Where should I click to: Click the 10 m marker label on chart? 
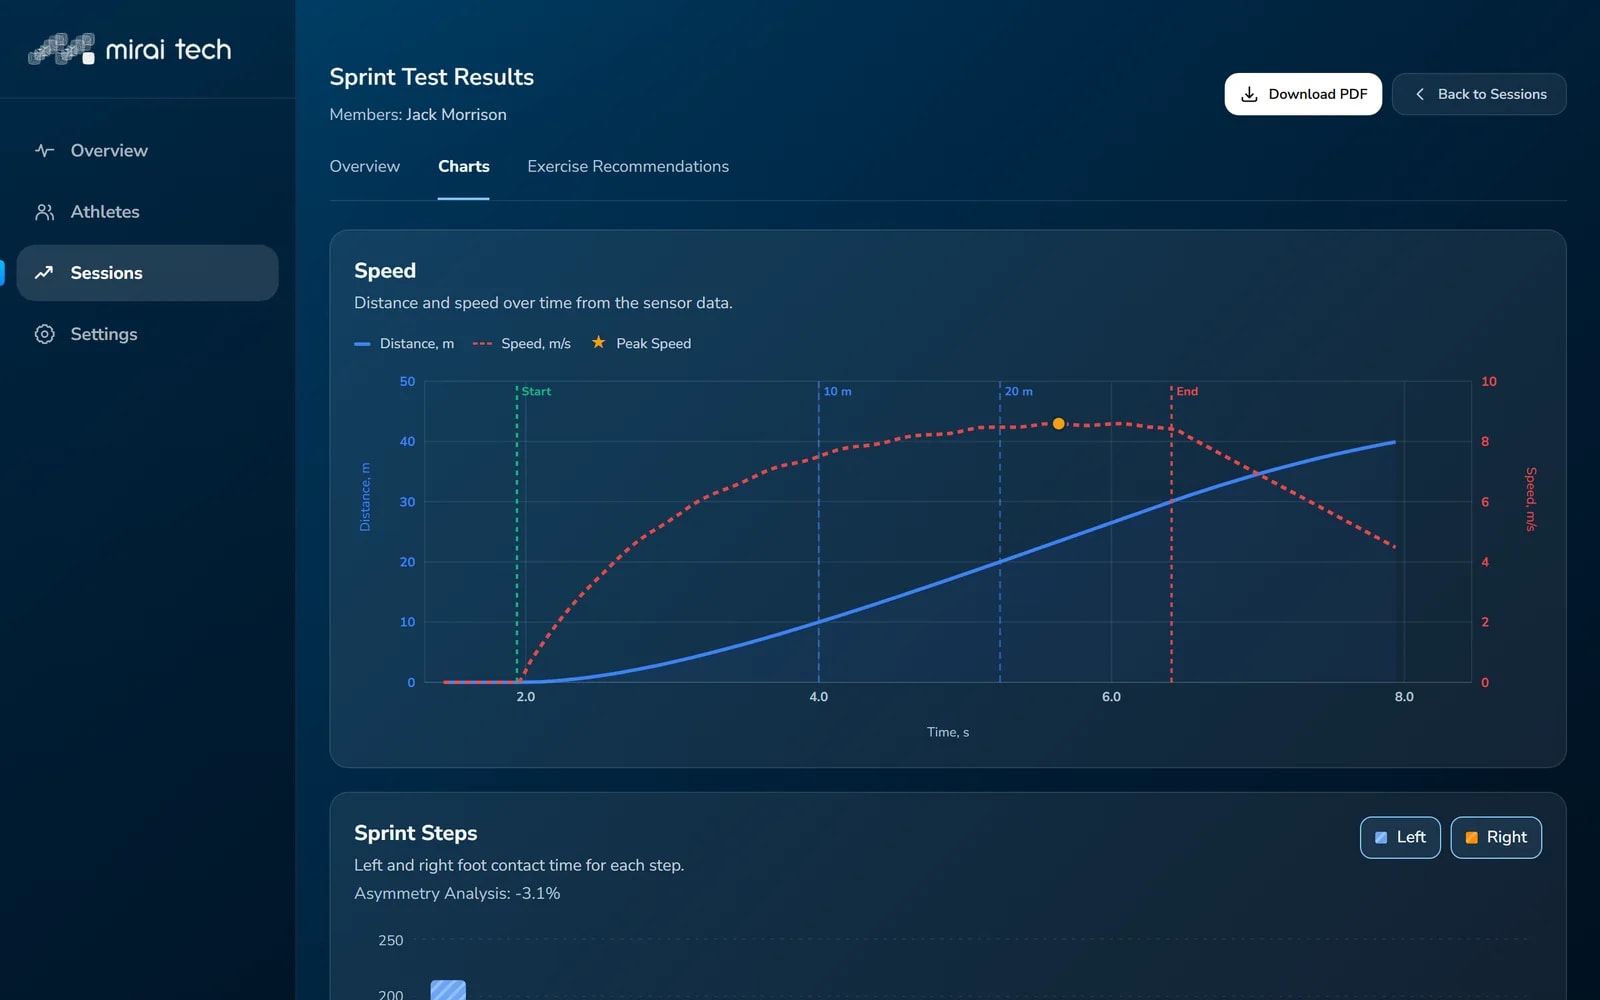pyautogui.click(x=838, y=391)
